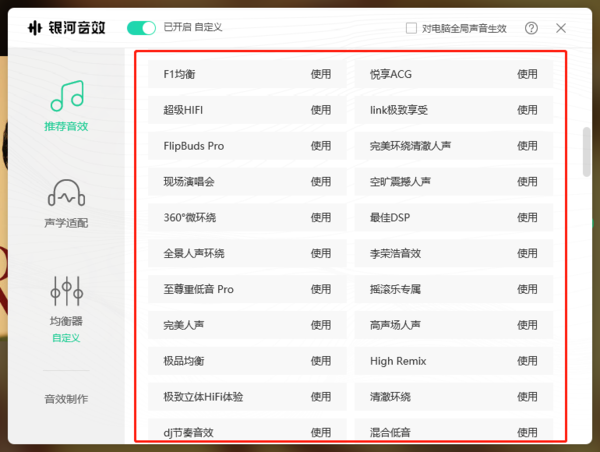Click the music note recommended effects icon

point(66,95)
